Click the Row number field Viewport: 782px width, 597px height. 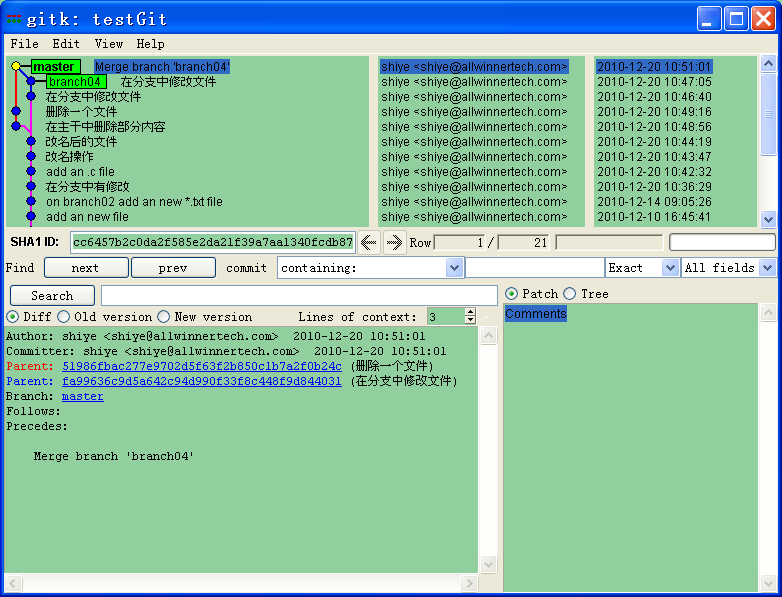pyautogui.click(x=459, y=243)
